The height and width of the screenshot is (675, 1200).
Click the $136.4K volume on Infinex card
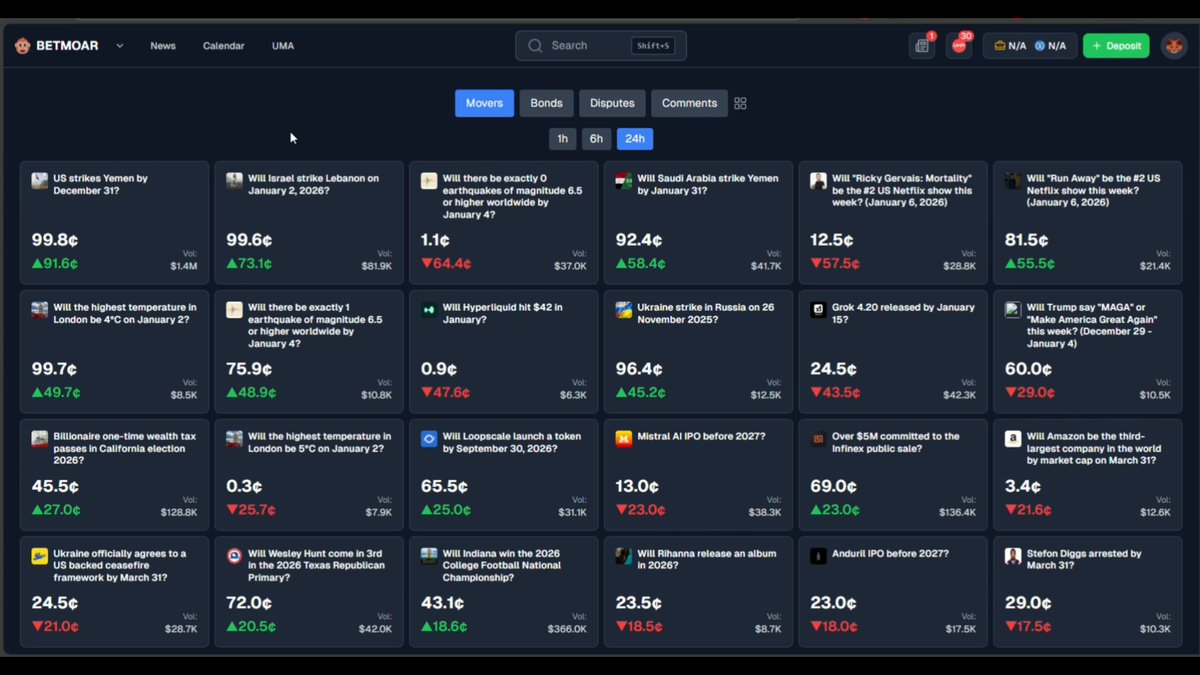[x=957, y=512]
